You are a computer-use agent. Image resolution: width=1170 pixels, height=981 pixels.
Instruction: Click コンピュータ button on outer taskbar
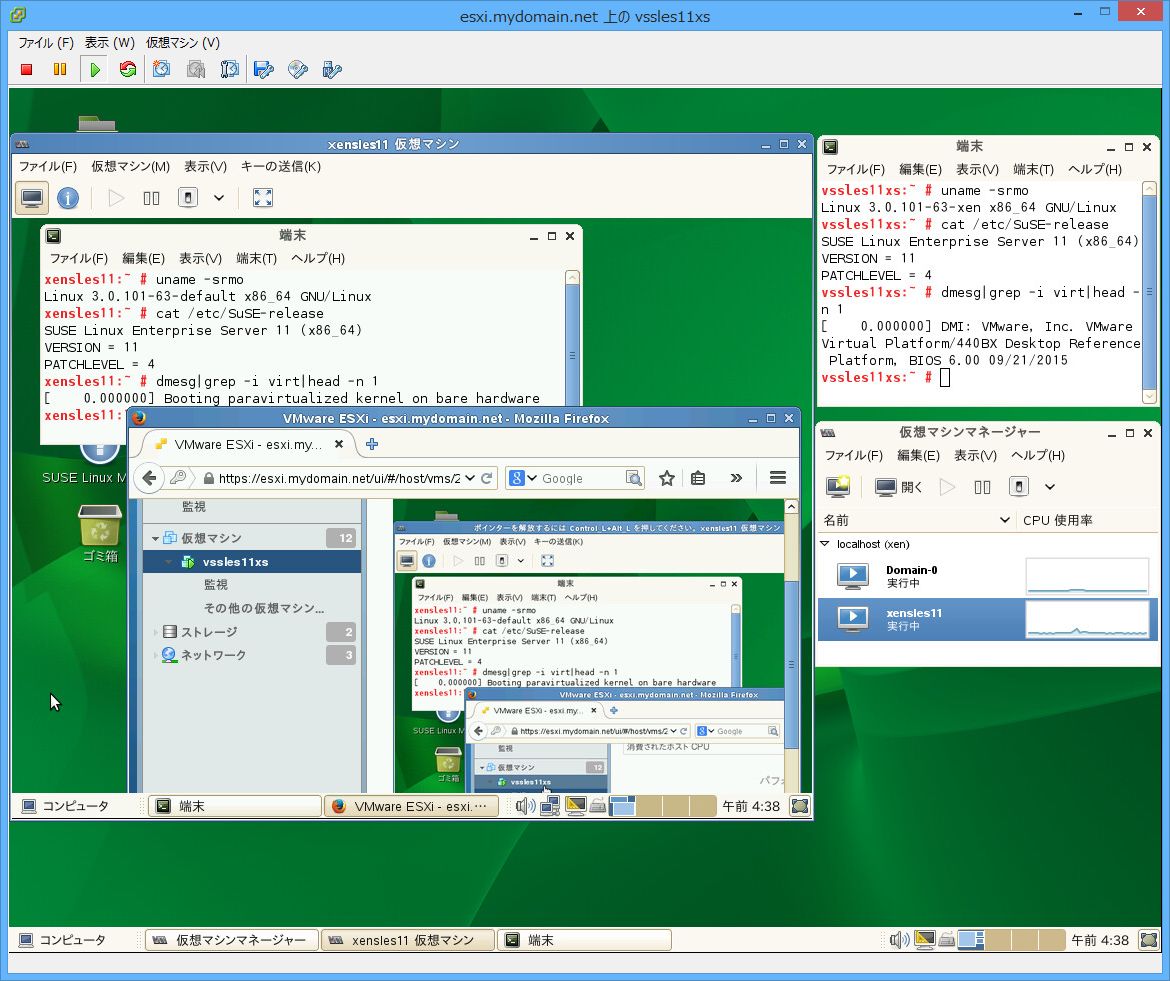pyautogui.click(x=63, y=940)
